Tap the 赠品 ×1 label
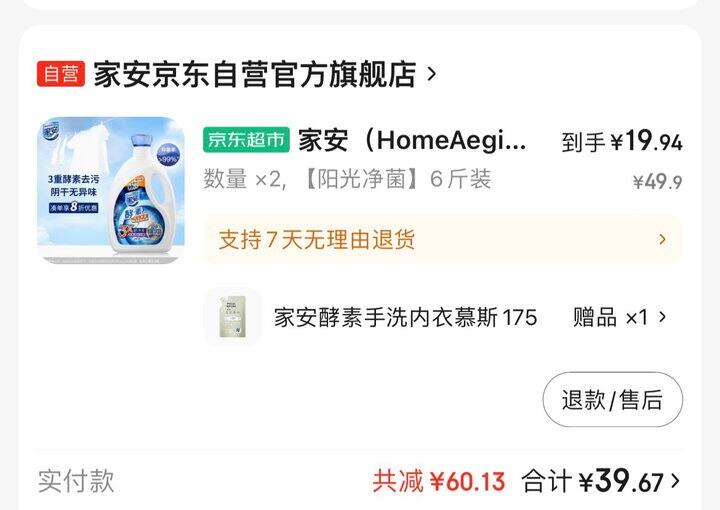This screenshot has height=510, width=720. coord(610,318)
